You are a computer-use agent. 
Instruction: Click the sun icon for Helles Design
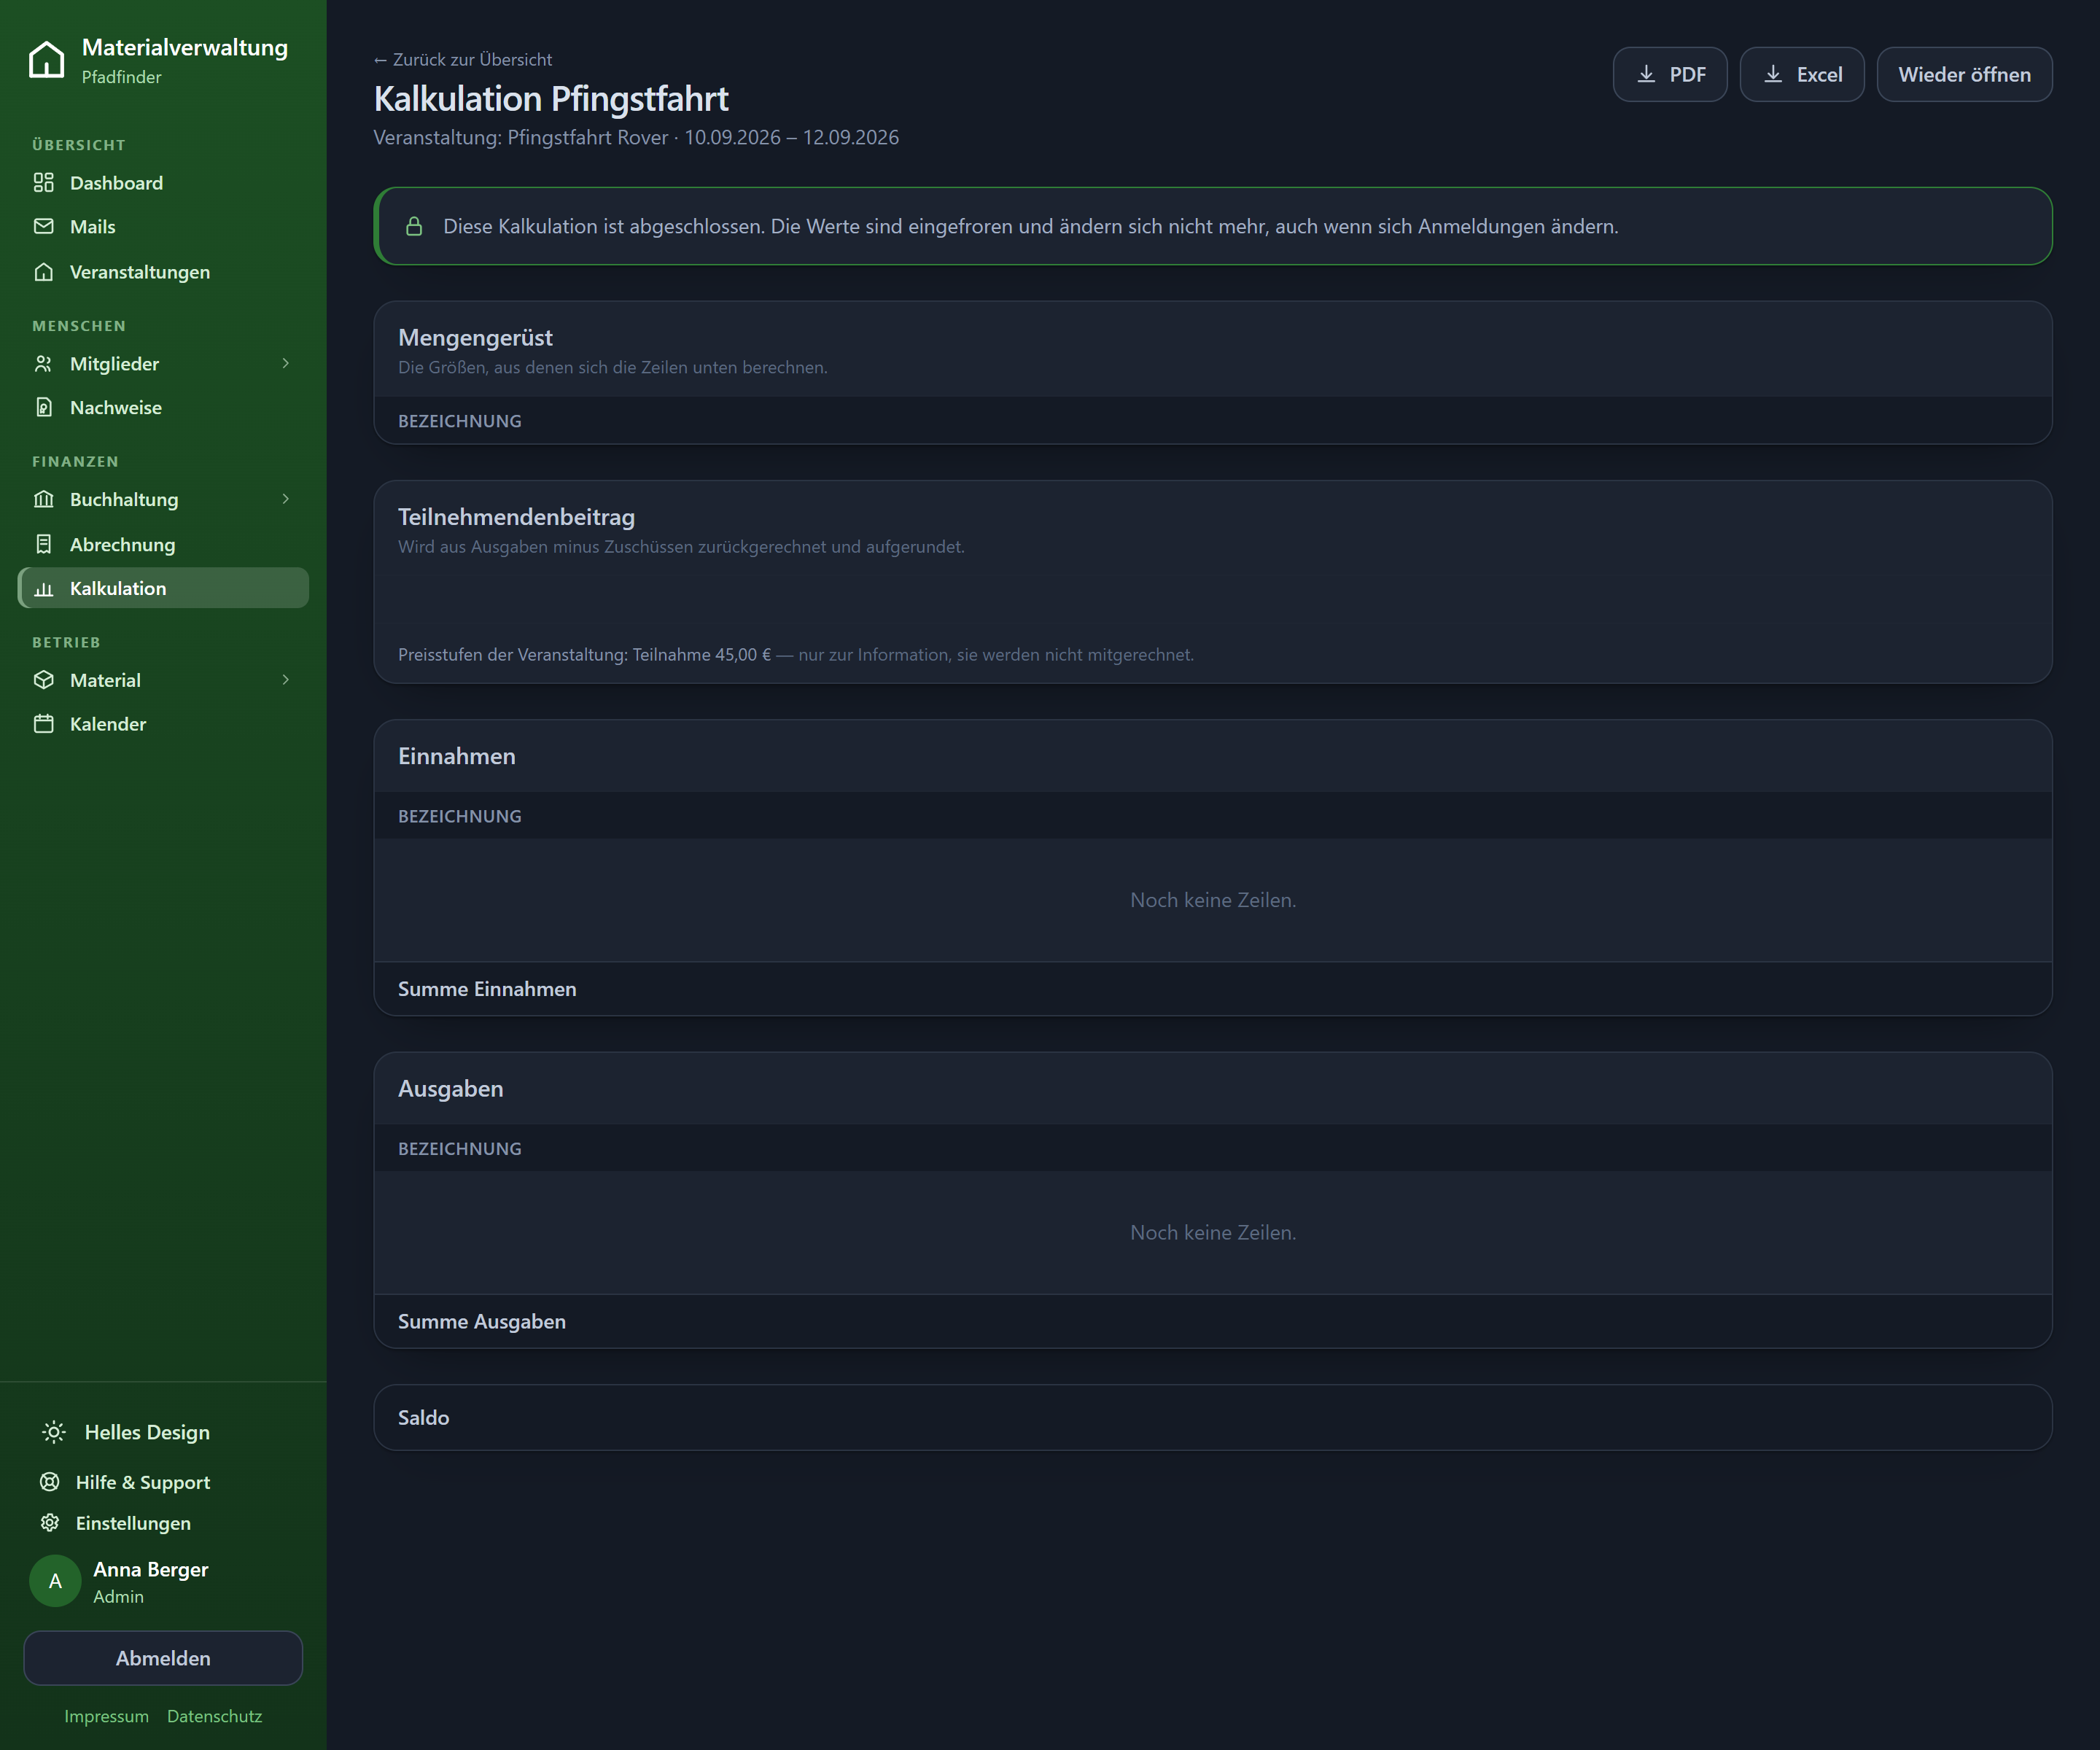(54, 1432)
